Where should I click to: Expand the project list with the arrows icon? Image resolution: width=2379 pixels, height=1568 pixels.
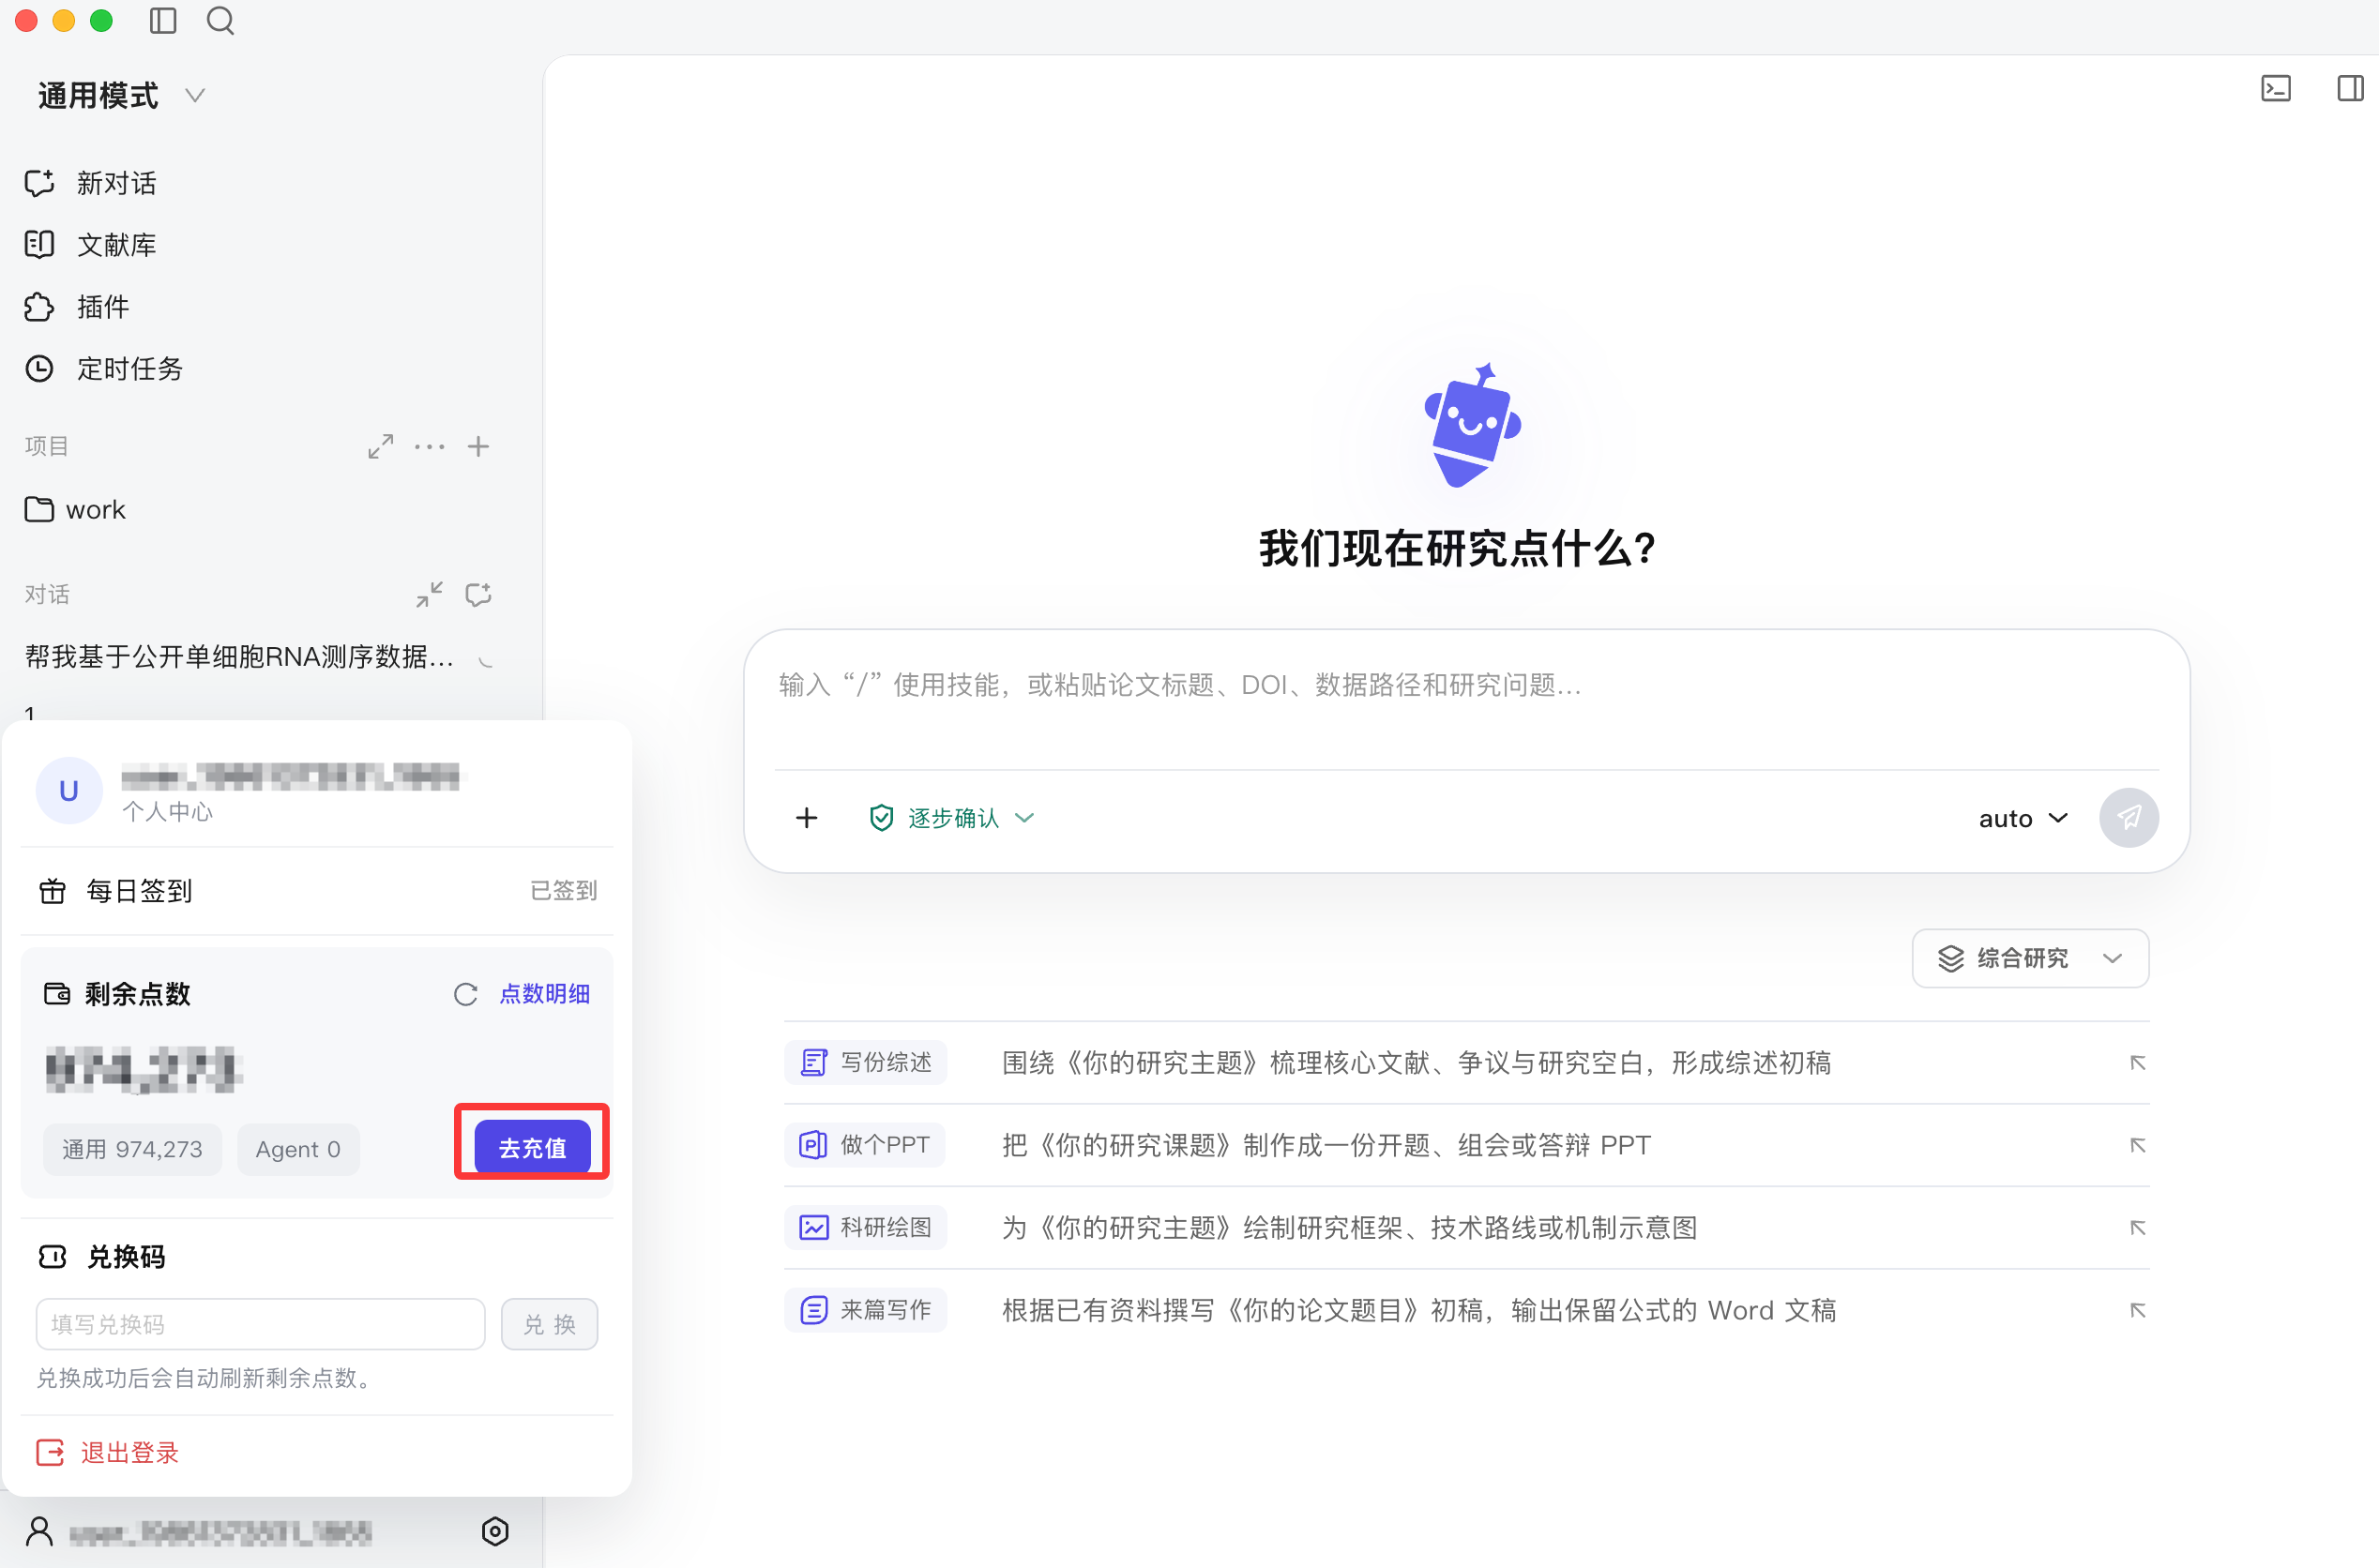(x=380, y=446)
